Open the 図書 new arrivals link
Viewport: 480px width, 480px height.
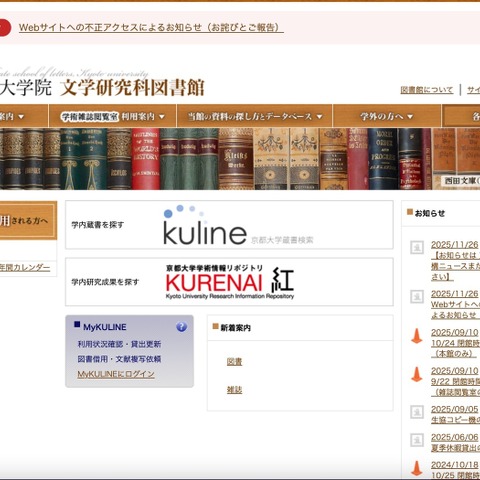(x=234, y=362)
